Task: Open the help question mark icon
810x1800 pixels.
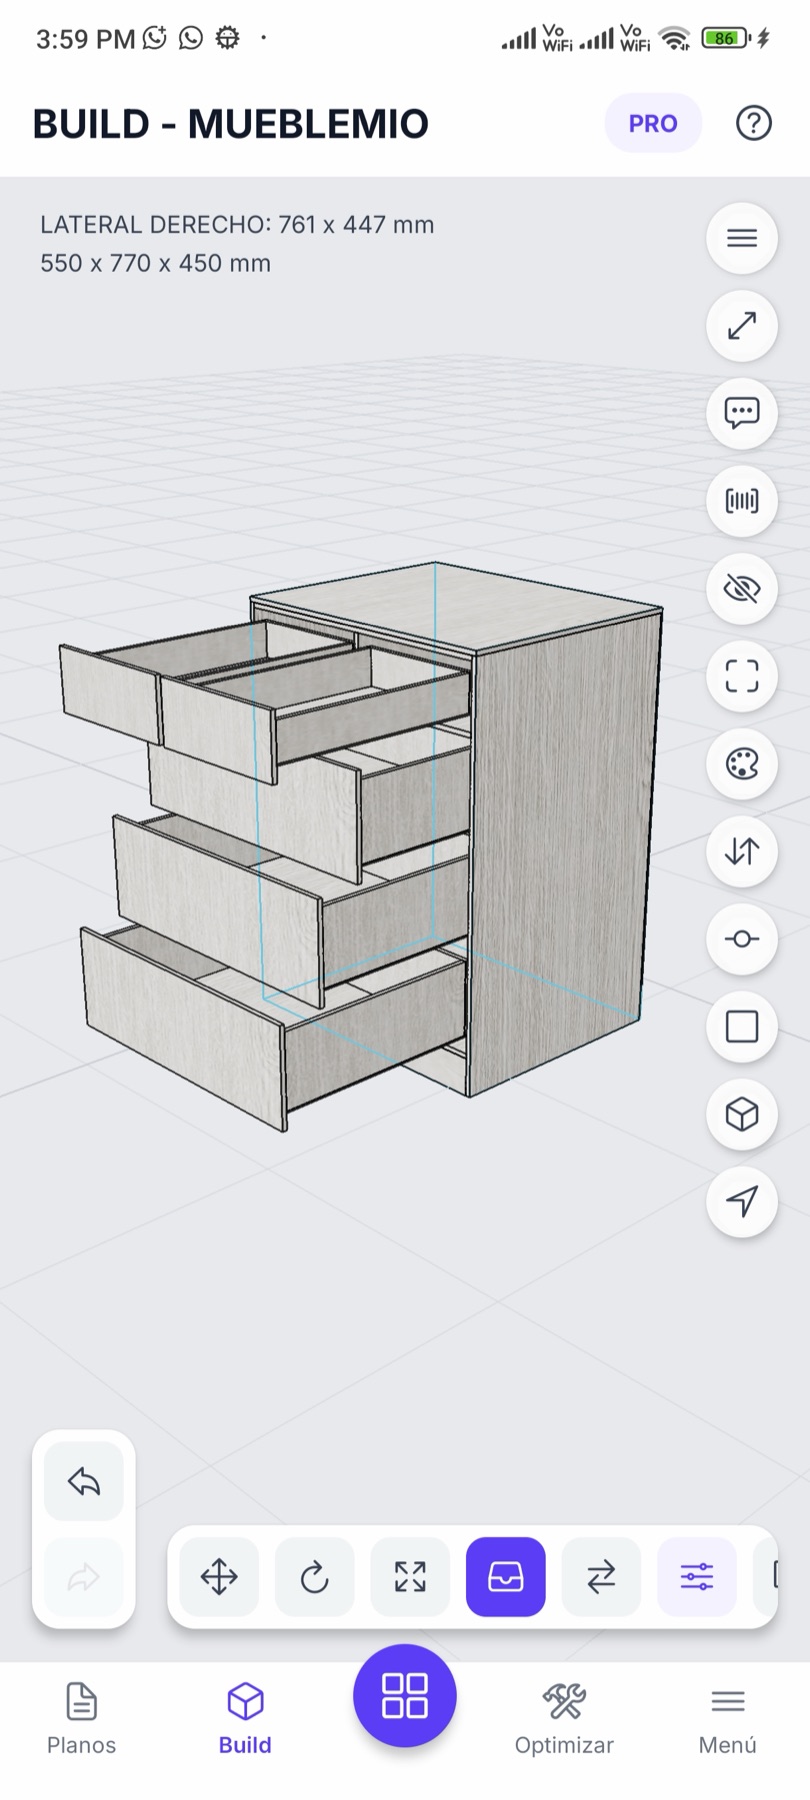Action: point(753,123)
